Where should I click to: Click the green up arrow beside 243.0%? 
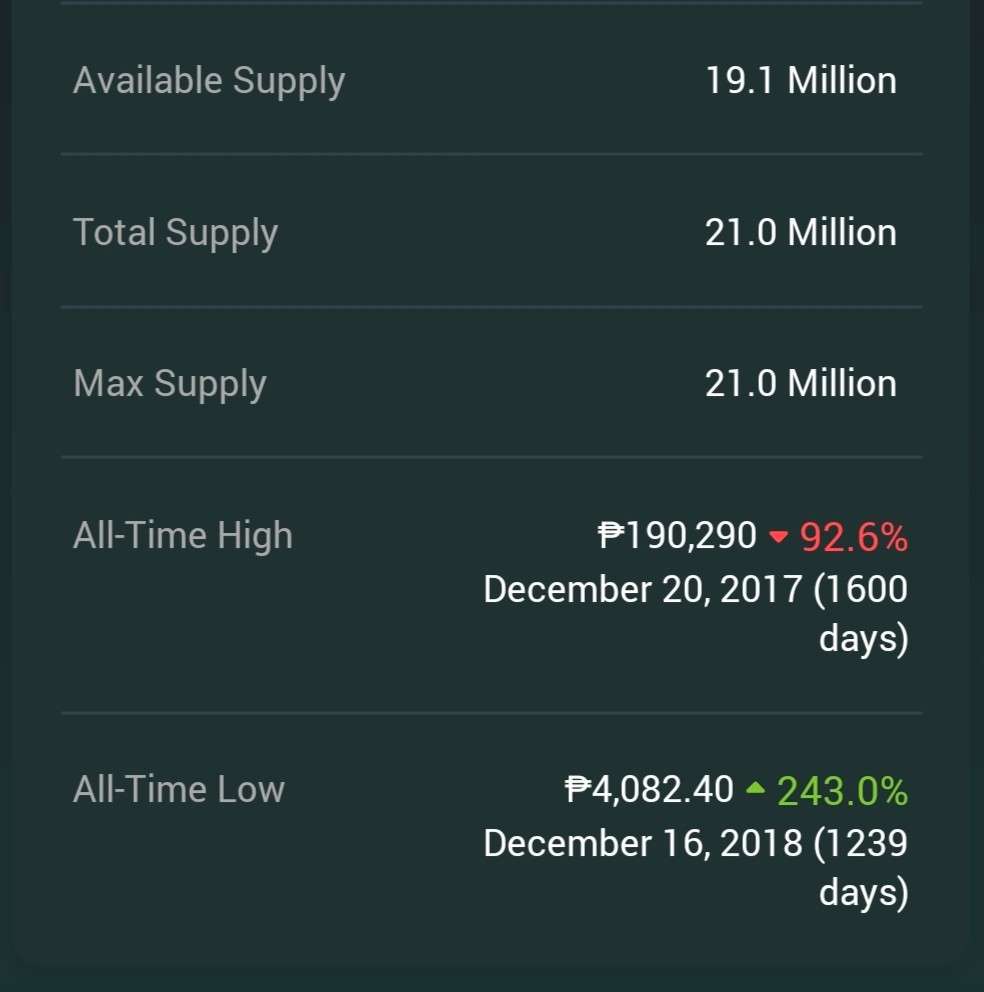pos(755,788)
